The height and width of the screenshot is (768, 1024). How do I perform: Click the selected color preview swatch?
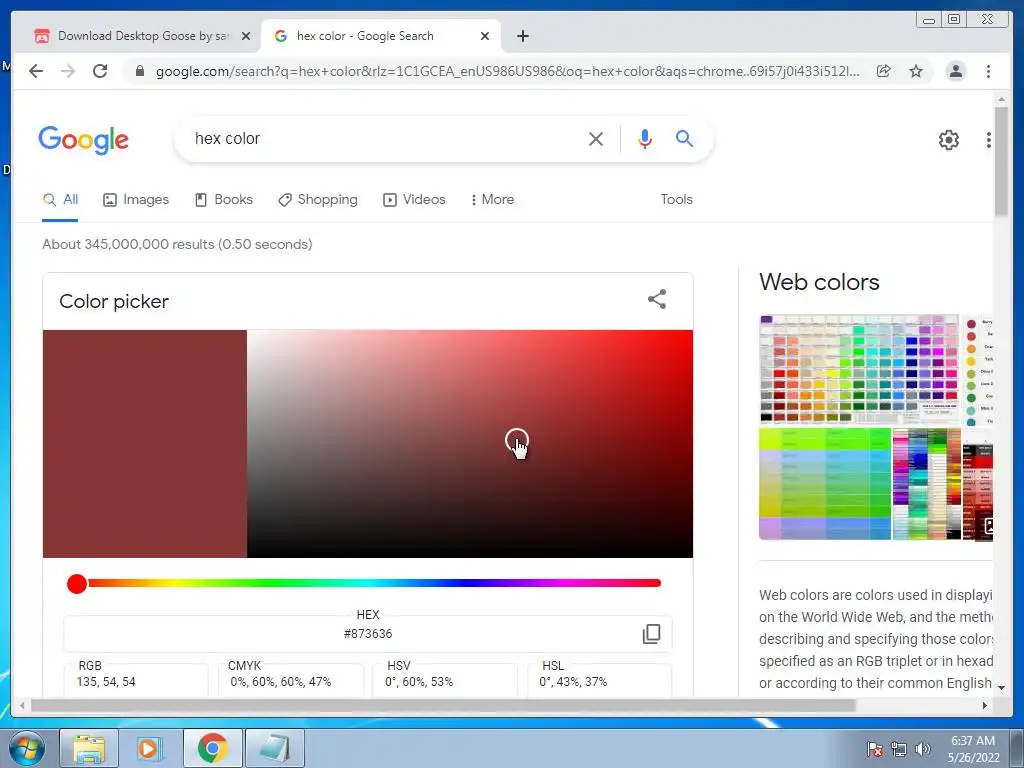pos(145,444)
